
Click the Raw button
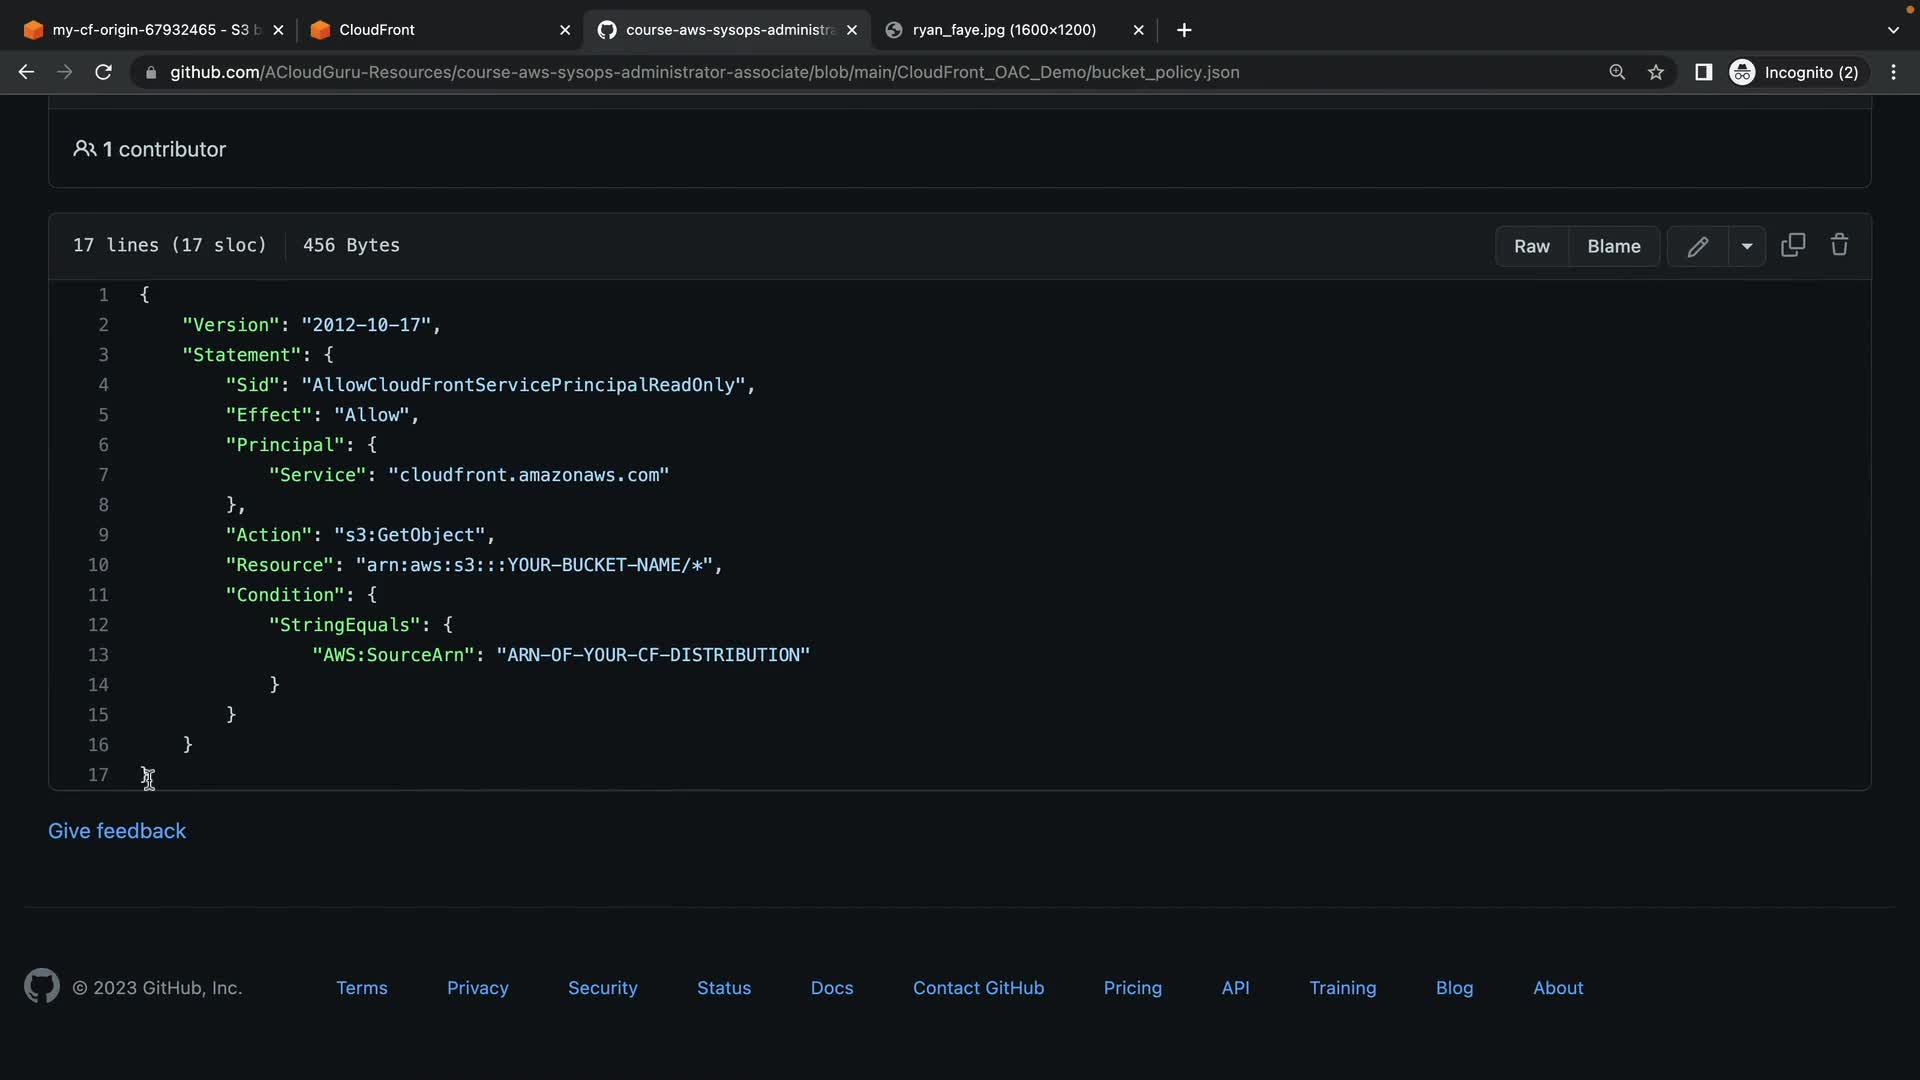coord(1531,246)
